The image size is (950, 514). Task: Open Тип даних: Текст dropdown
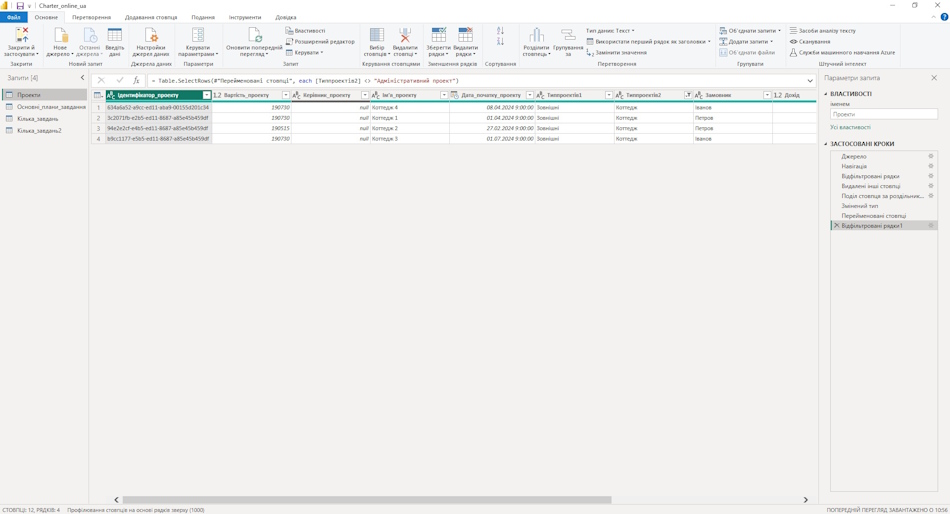click(x=610, y=30)
